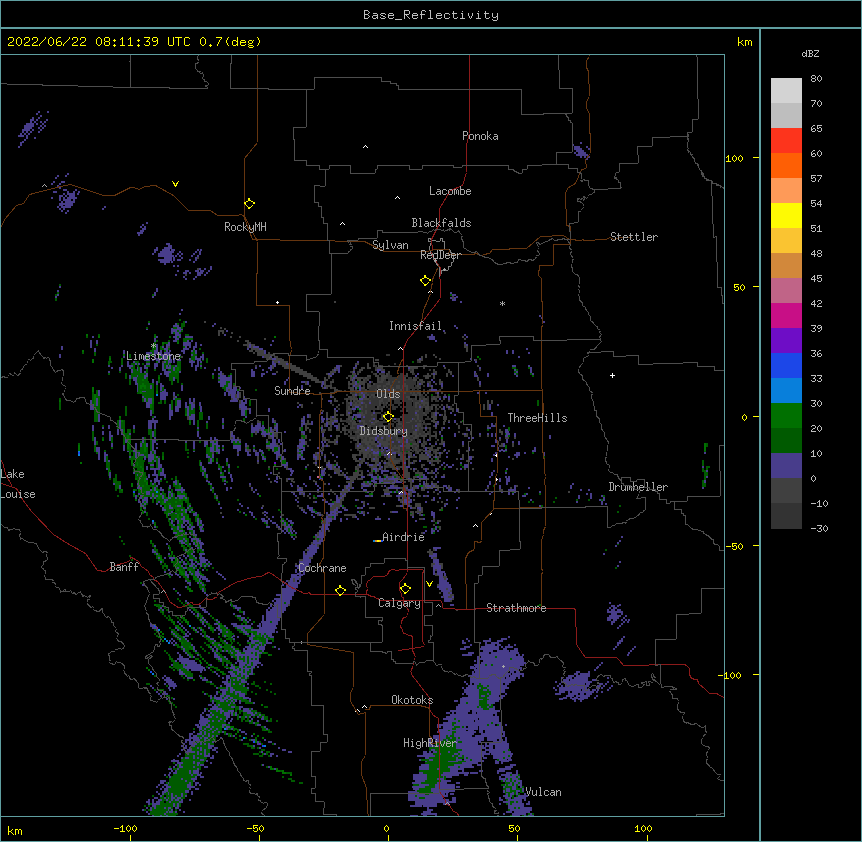The width and height of the screenshot is (862, 842).
Task: Click the white plus marker north of Drumheller
Action: click(x=612, y=375)
